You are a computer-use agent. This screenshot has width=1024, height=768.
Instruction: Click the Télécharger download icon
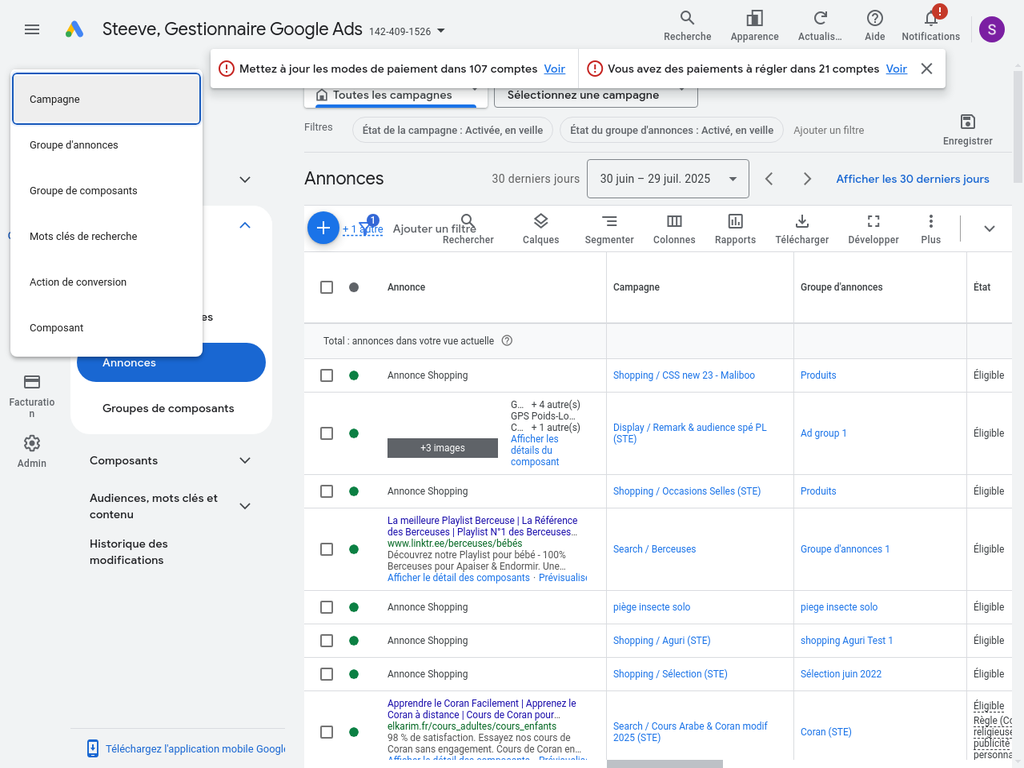coord(801,229)
